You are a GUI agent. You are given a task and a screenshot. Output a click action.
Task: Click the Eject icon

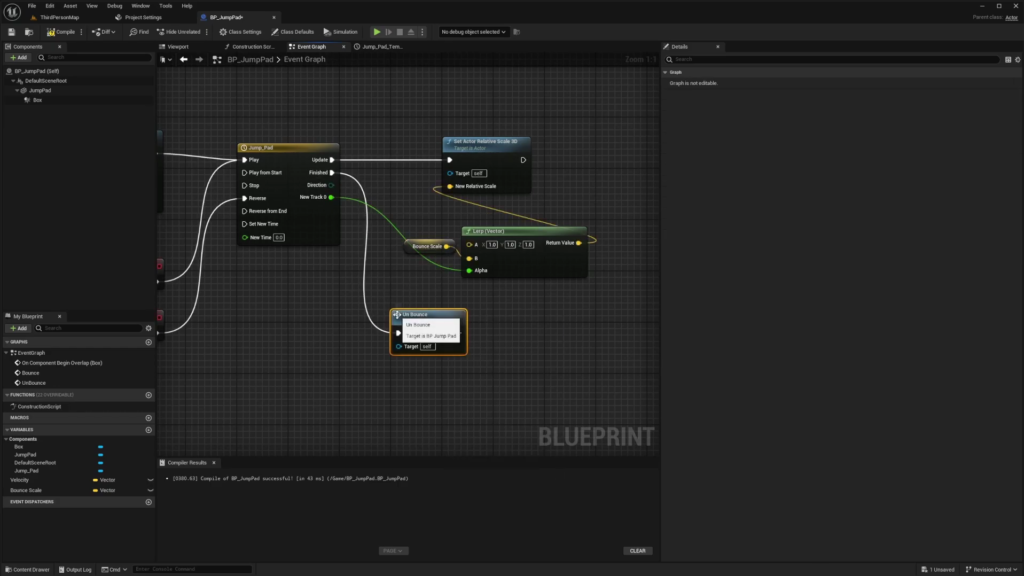click(x=411, y=31)
